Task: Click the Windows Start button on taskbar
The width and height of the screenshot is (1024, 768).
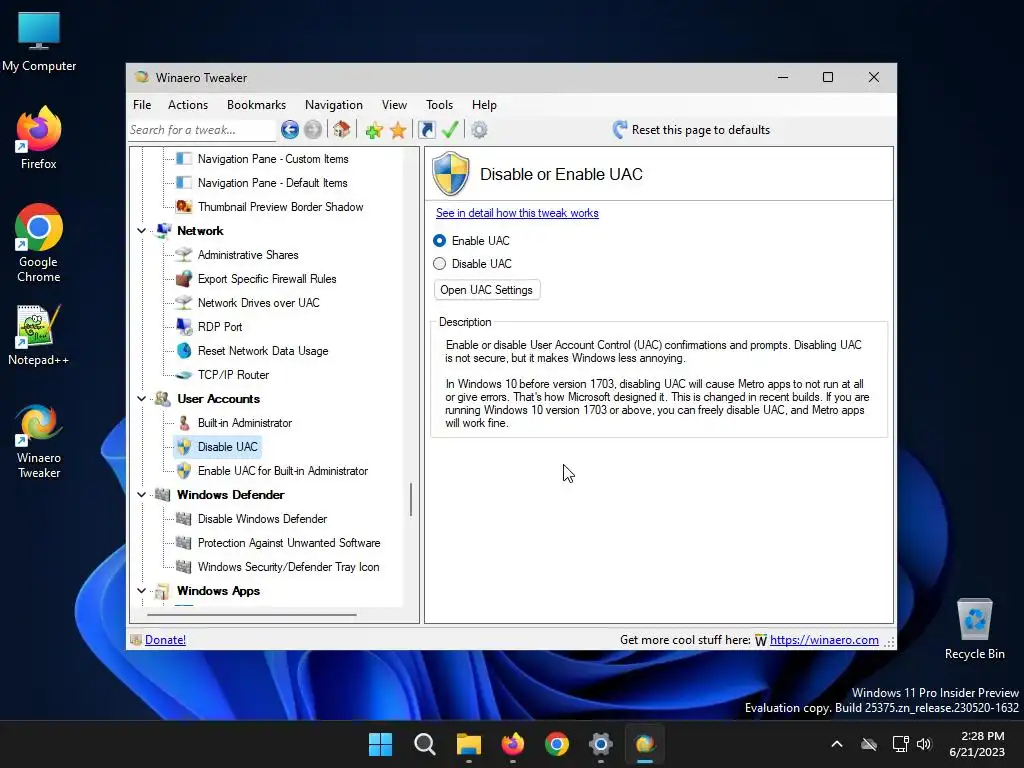Action: tap(380, 744)
